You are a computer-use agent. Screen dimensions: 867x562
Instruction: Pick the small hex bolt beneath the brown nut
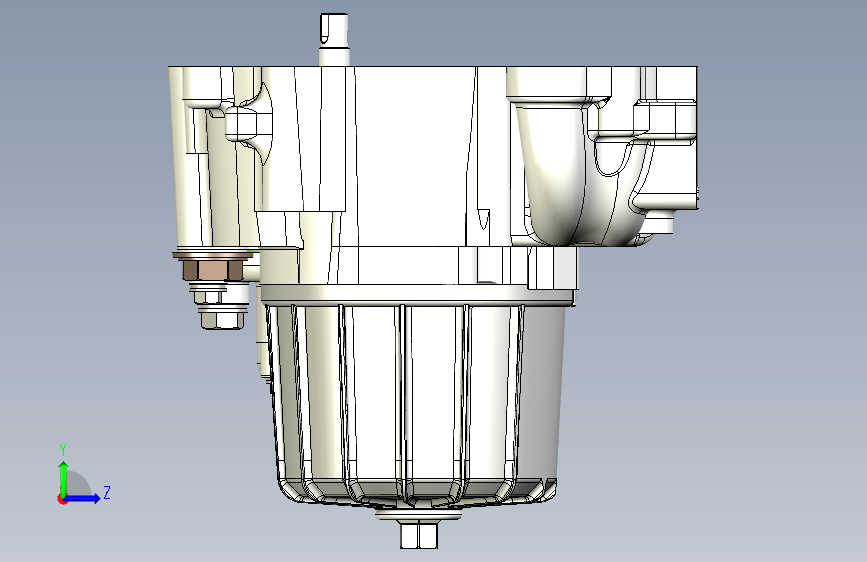[x=222, y=319]
